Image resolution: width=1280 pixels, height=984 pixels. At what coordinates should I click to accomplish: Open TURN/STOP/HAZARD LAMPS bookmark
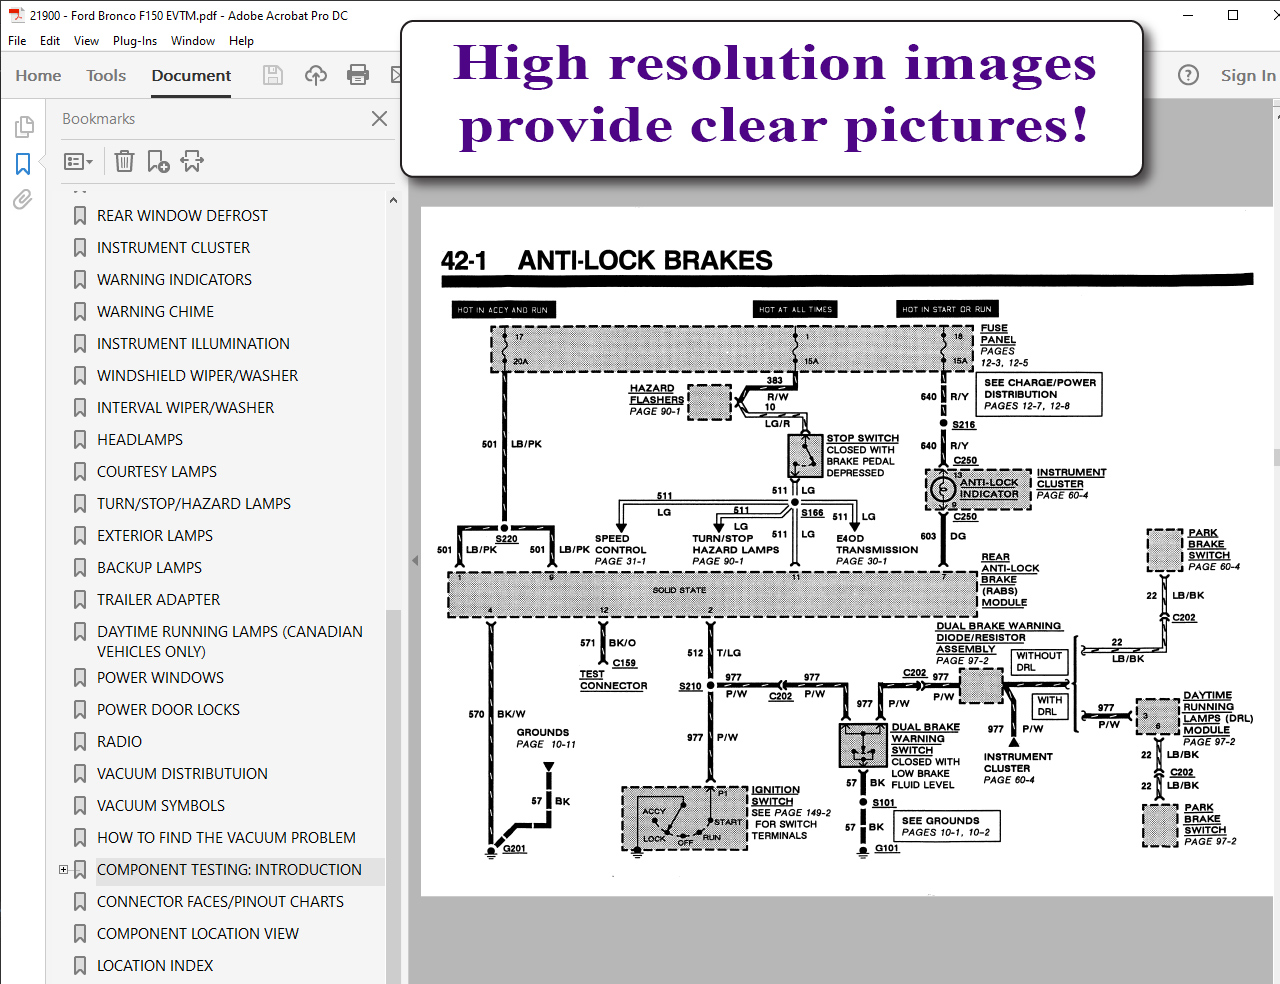pos(194,504)
